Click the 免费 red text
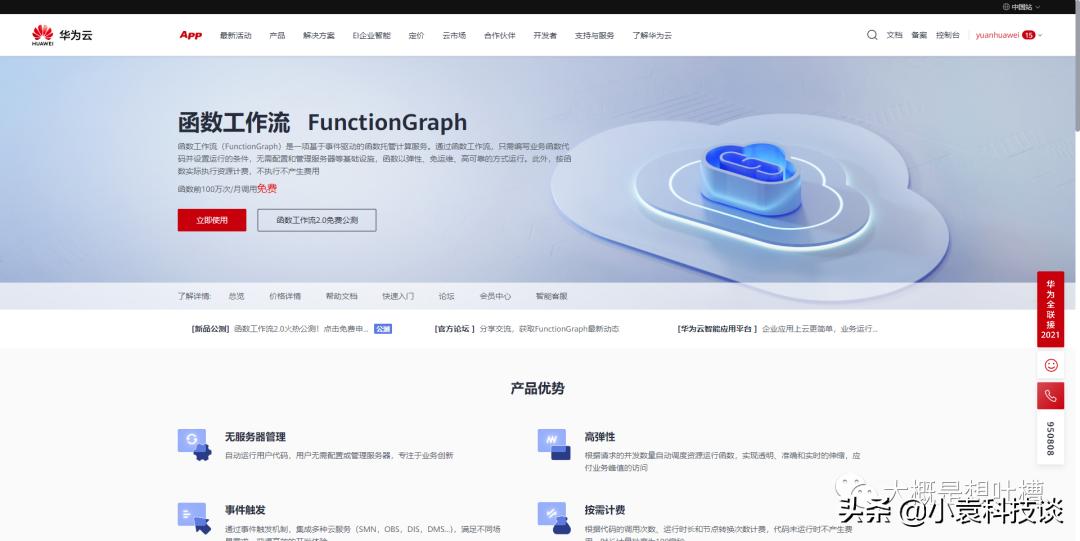This screenshot has width=1080, height=541. tap(267, 189)
